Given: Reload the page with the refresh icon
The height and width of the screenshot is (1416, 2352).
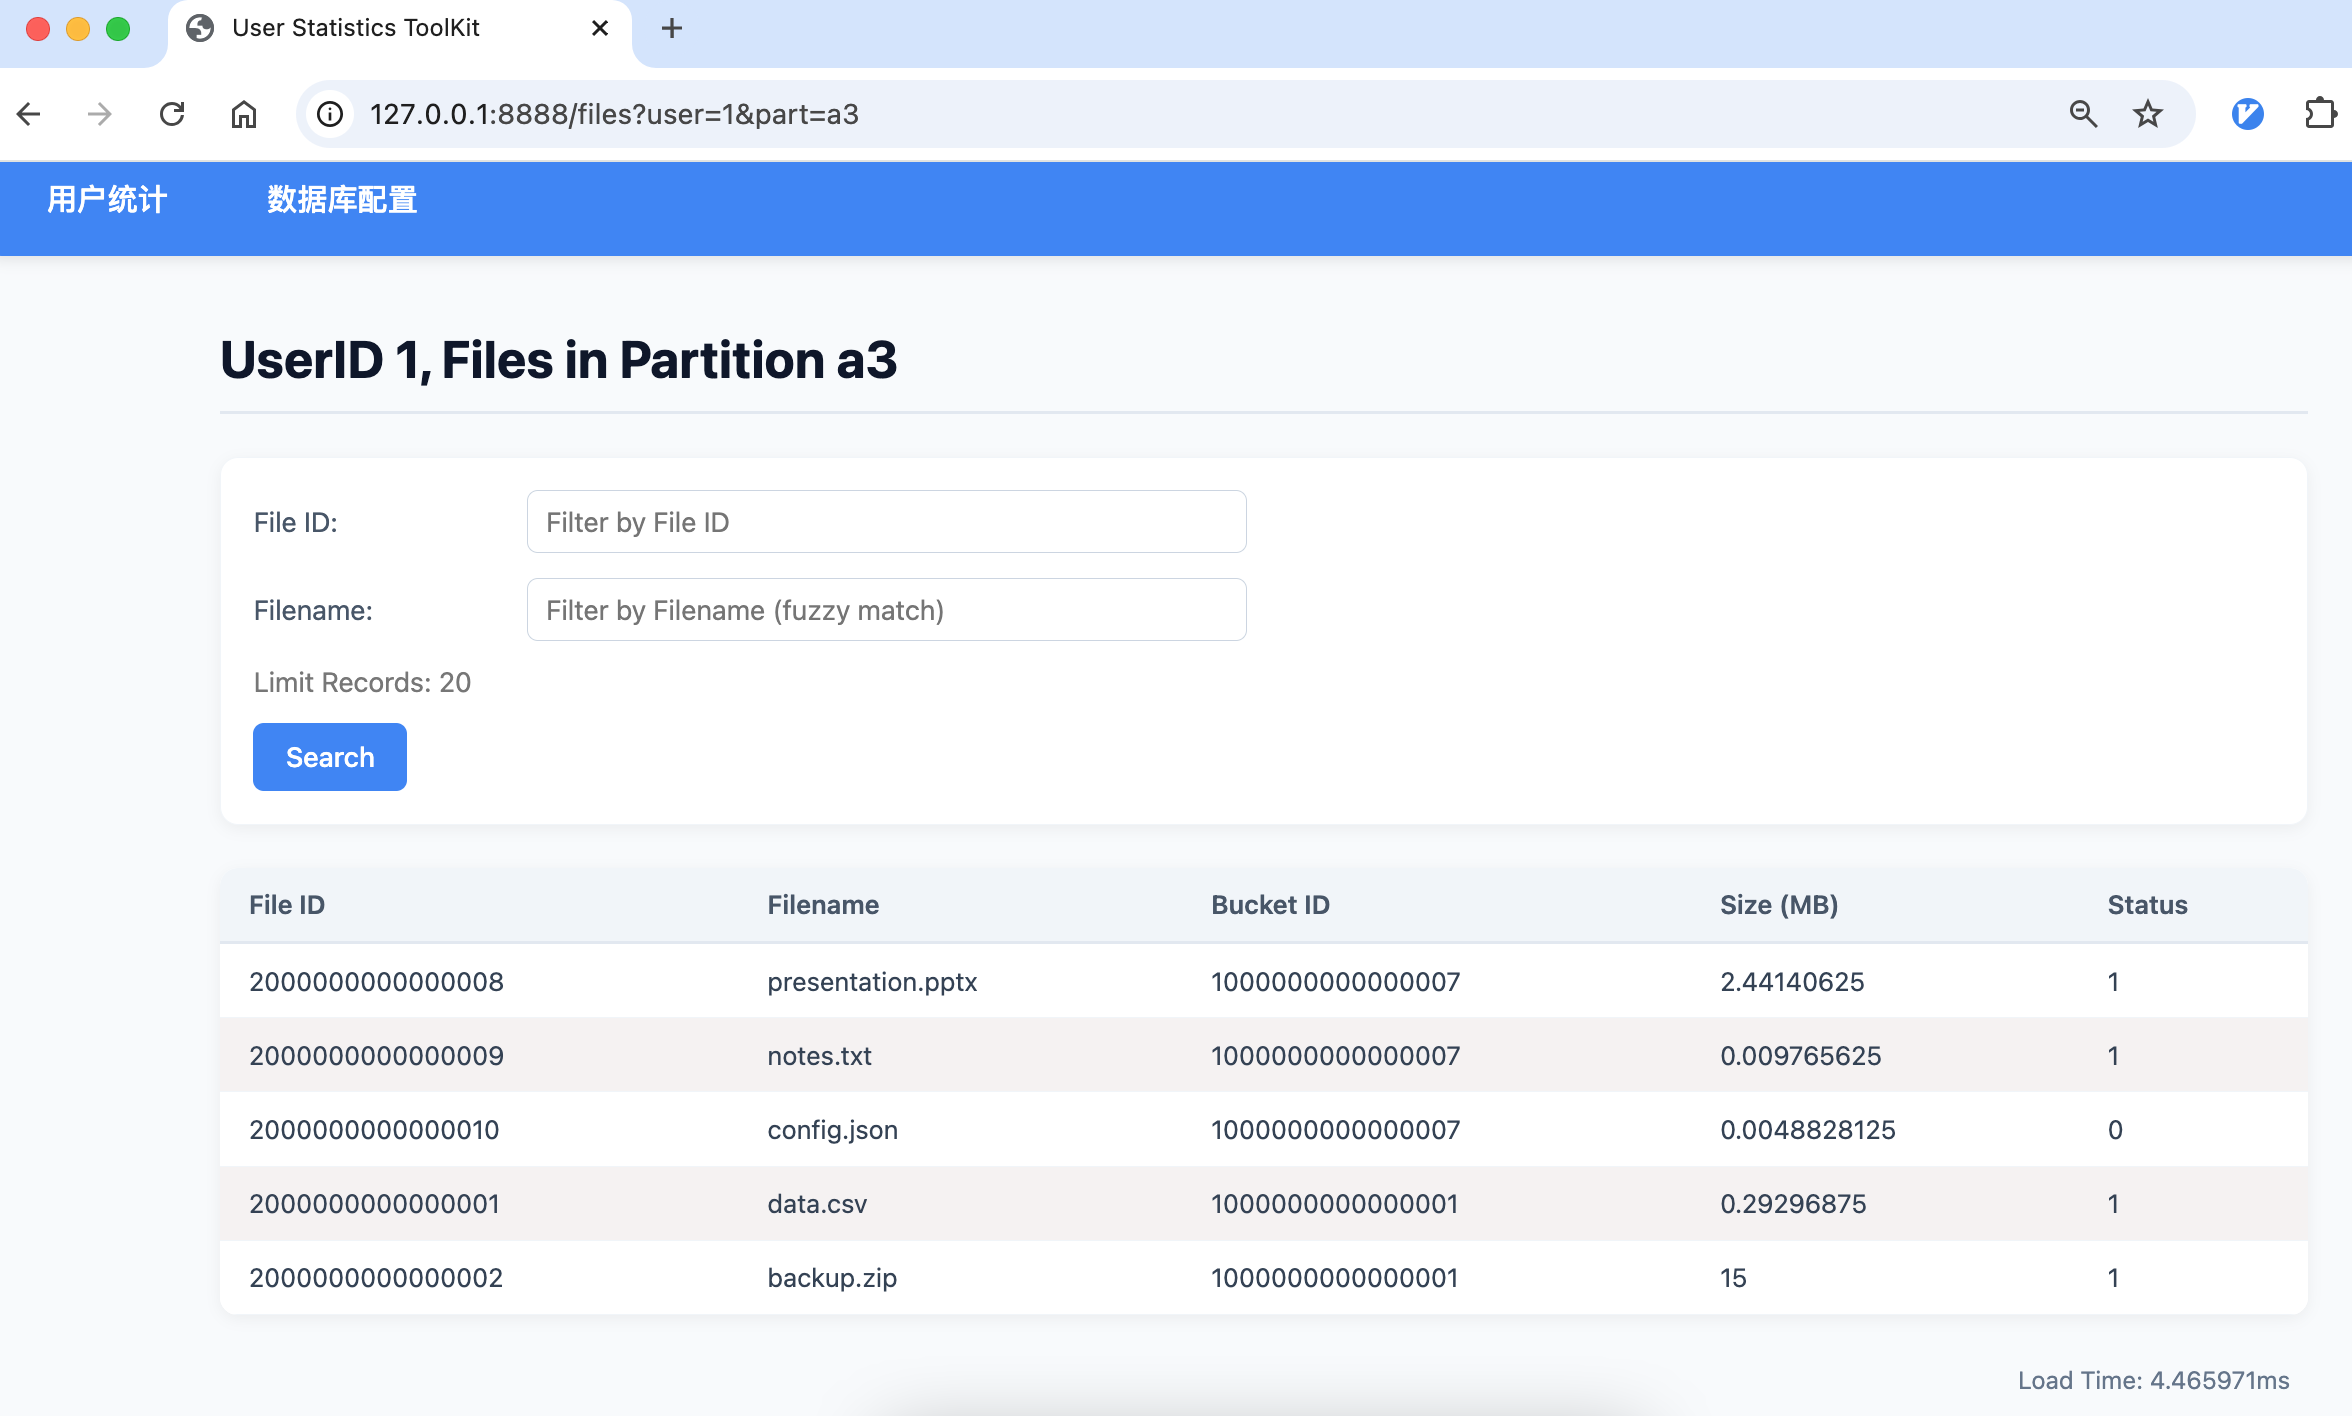Looking at the screenshot, I should tap(172, 114).
